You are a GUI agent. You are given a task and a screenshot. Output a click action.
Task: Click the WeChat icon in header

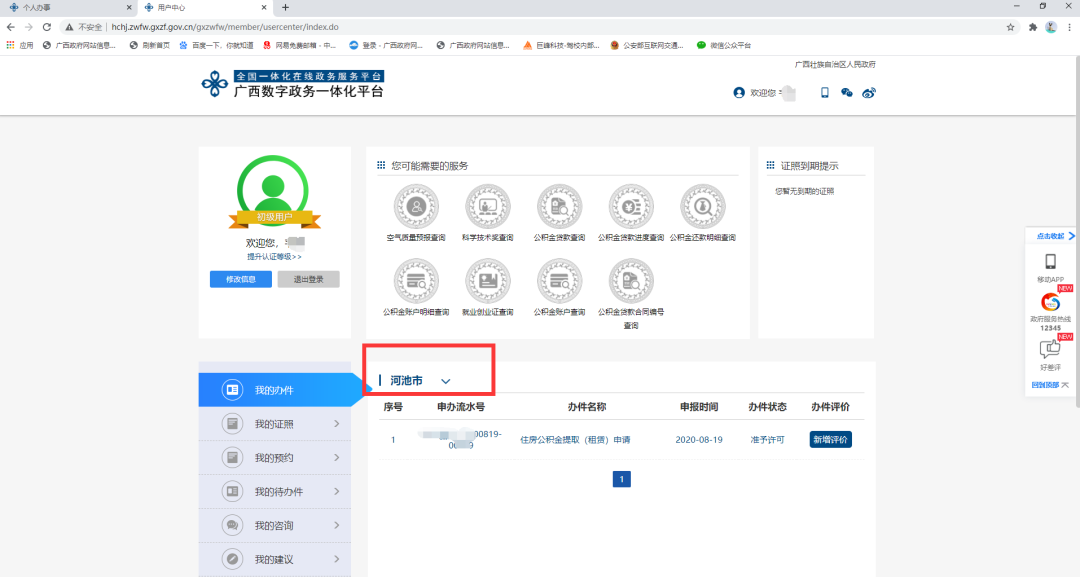coord(847,92)
